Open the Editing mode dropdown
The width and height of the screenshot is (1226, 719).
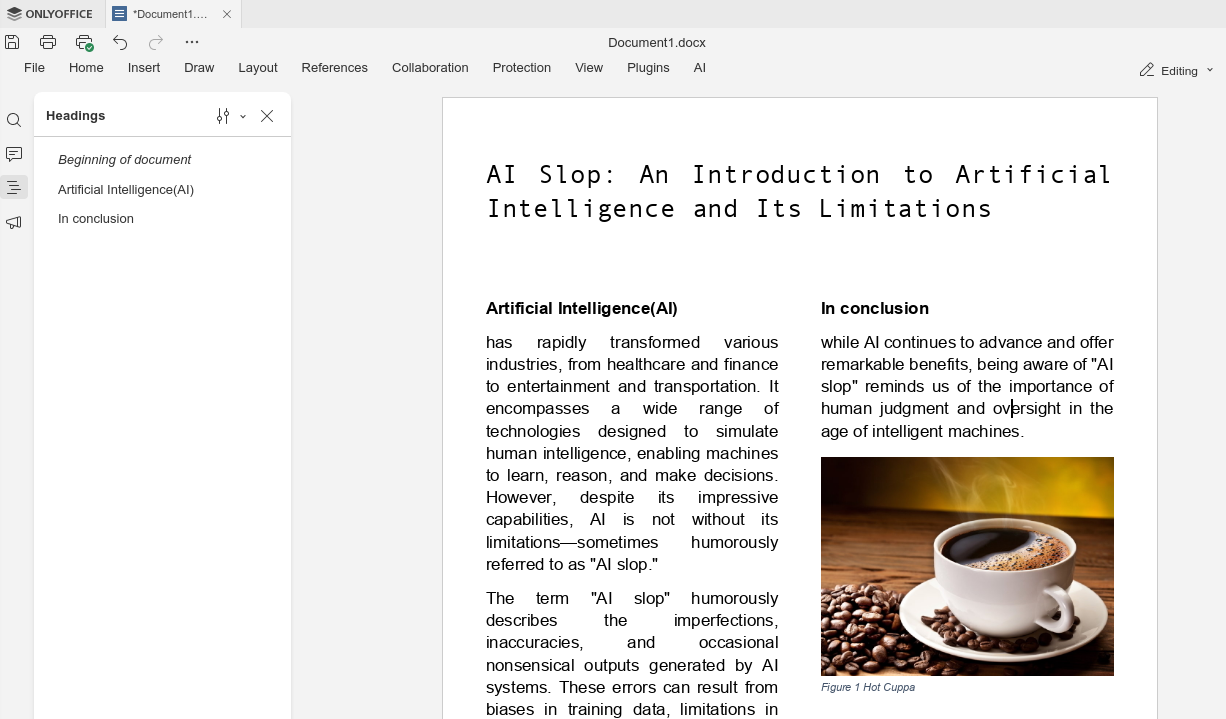[x=1176, y=71]
